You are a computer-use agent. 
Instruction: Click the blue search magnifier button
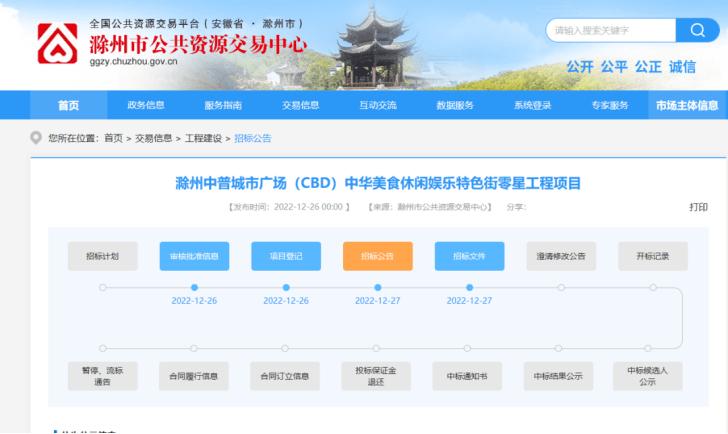tap(697, 30)
